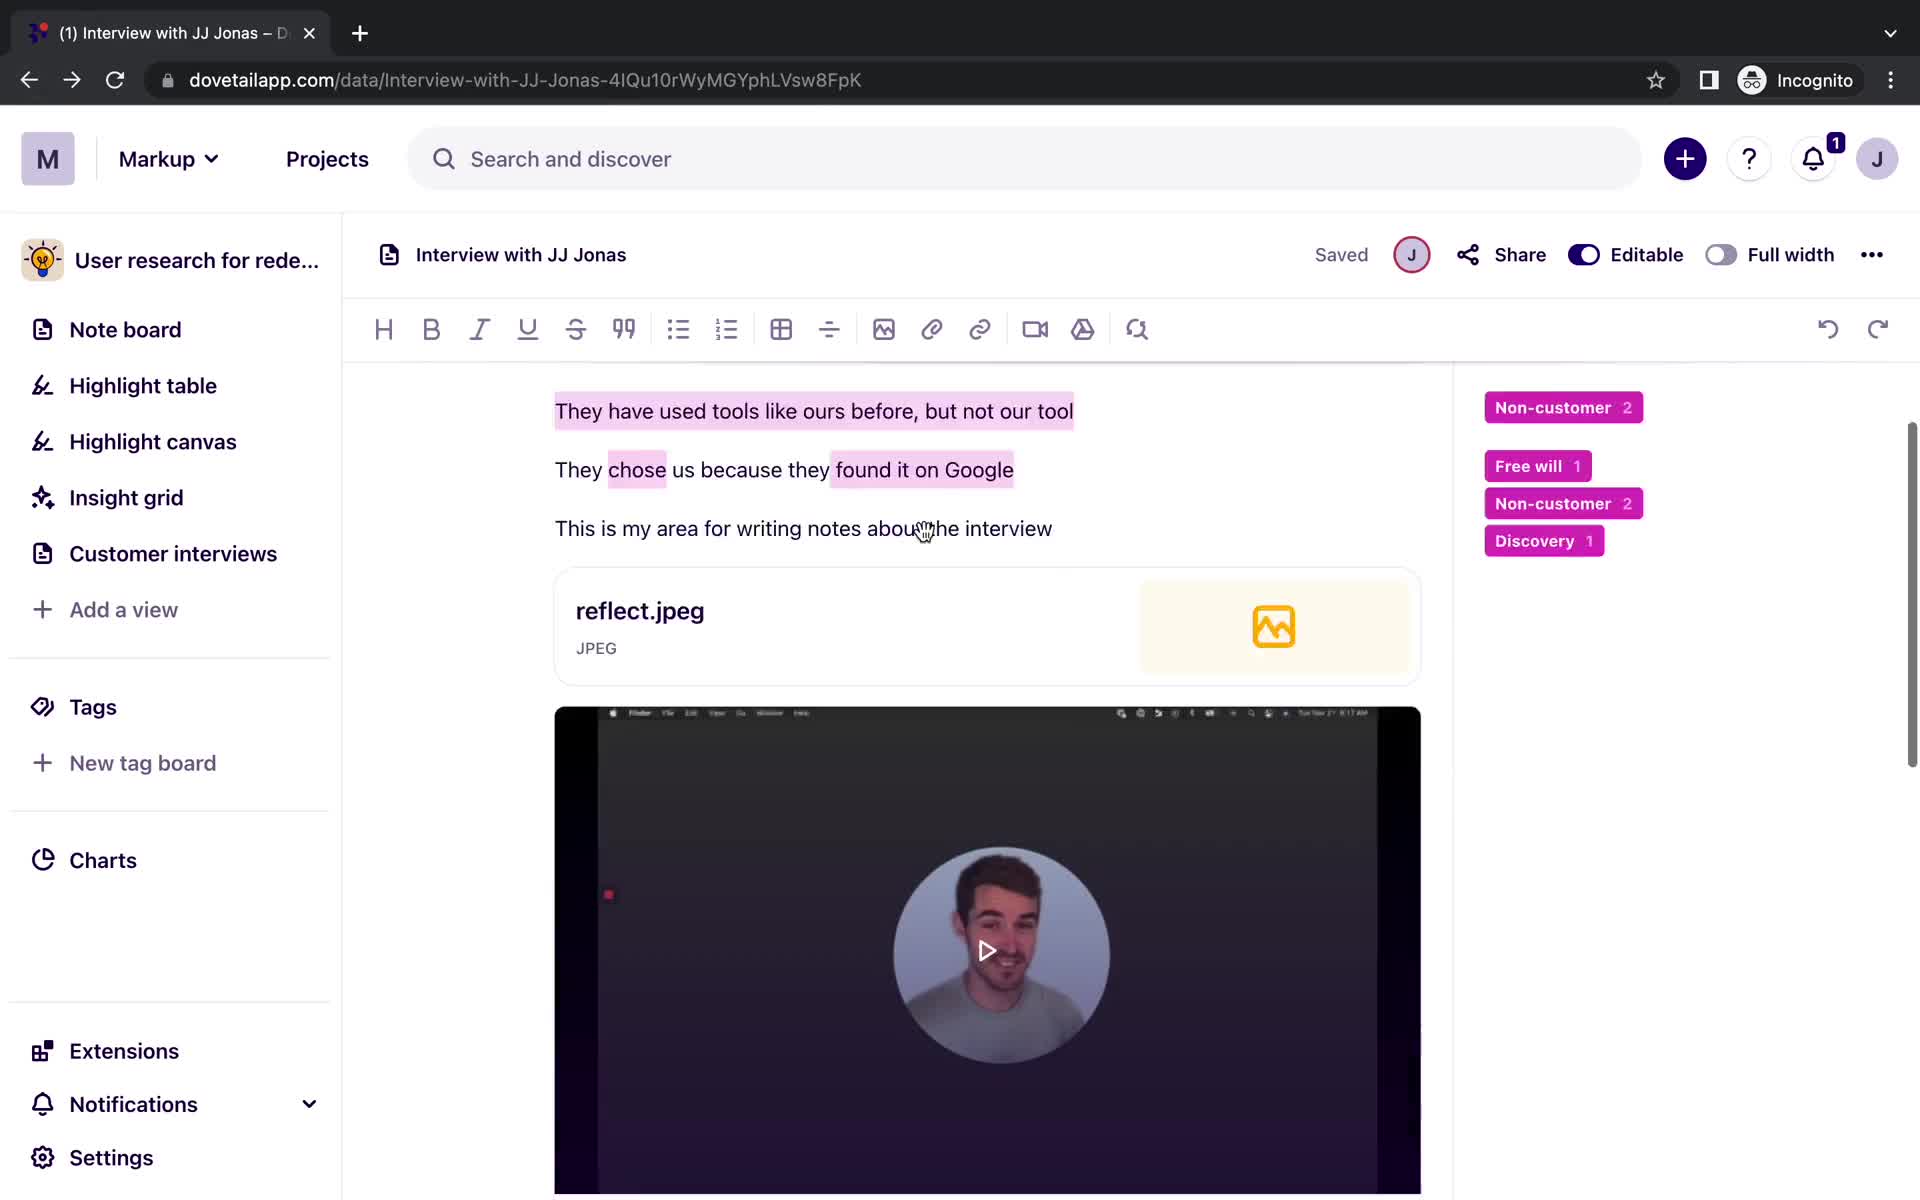Select the blockquote formatting icon
The image size is (1920, 1200).
(x=623, y=329)
